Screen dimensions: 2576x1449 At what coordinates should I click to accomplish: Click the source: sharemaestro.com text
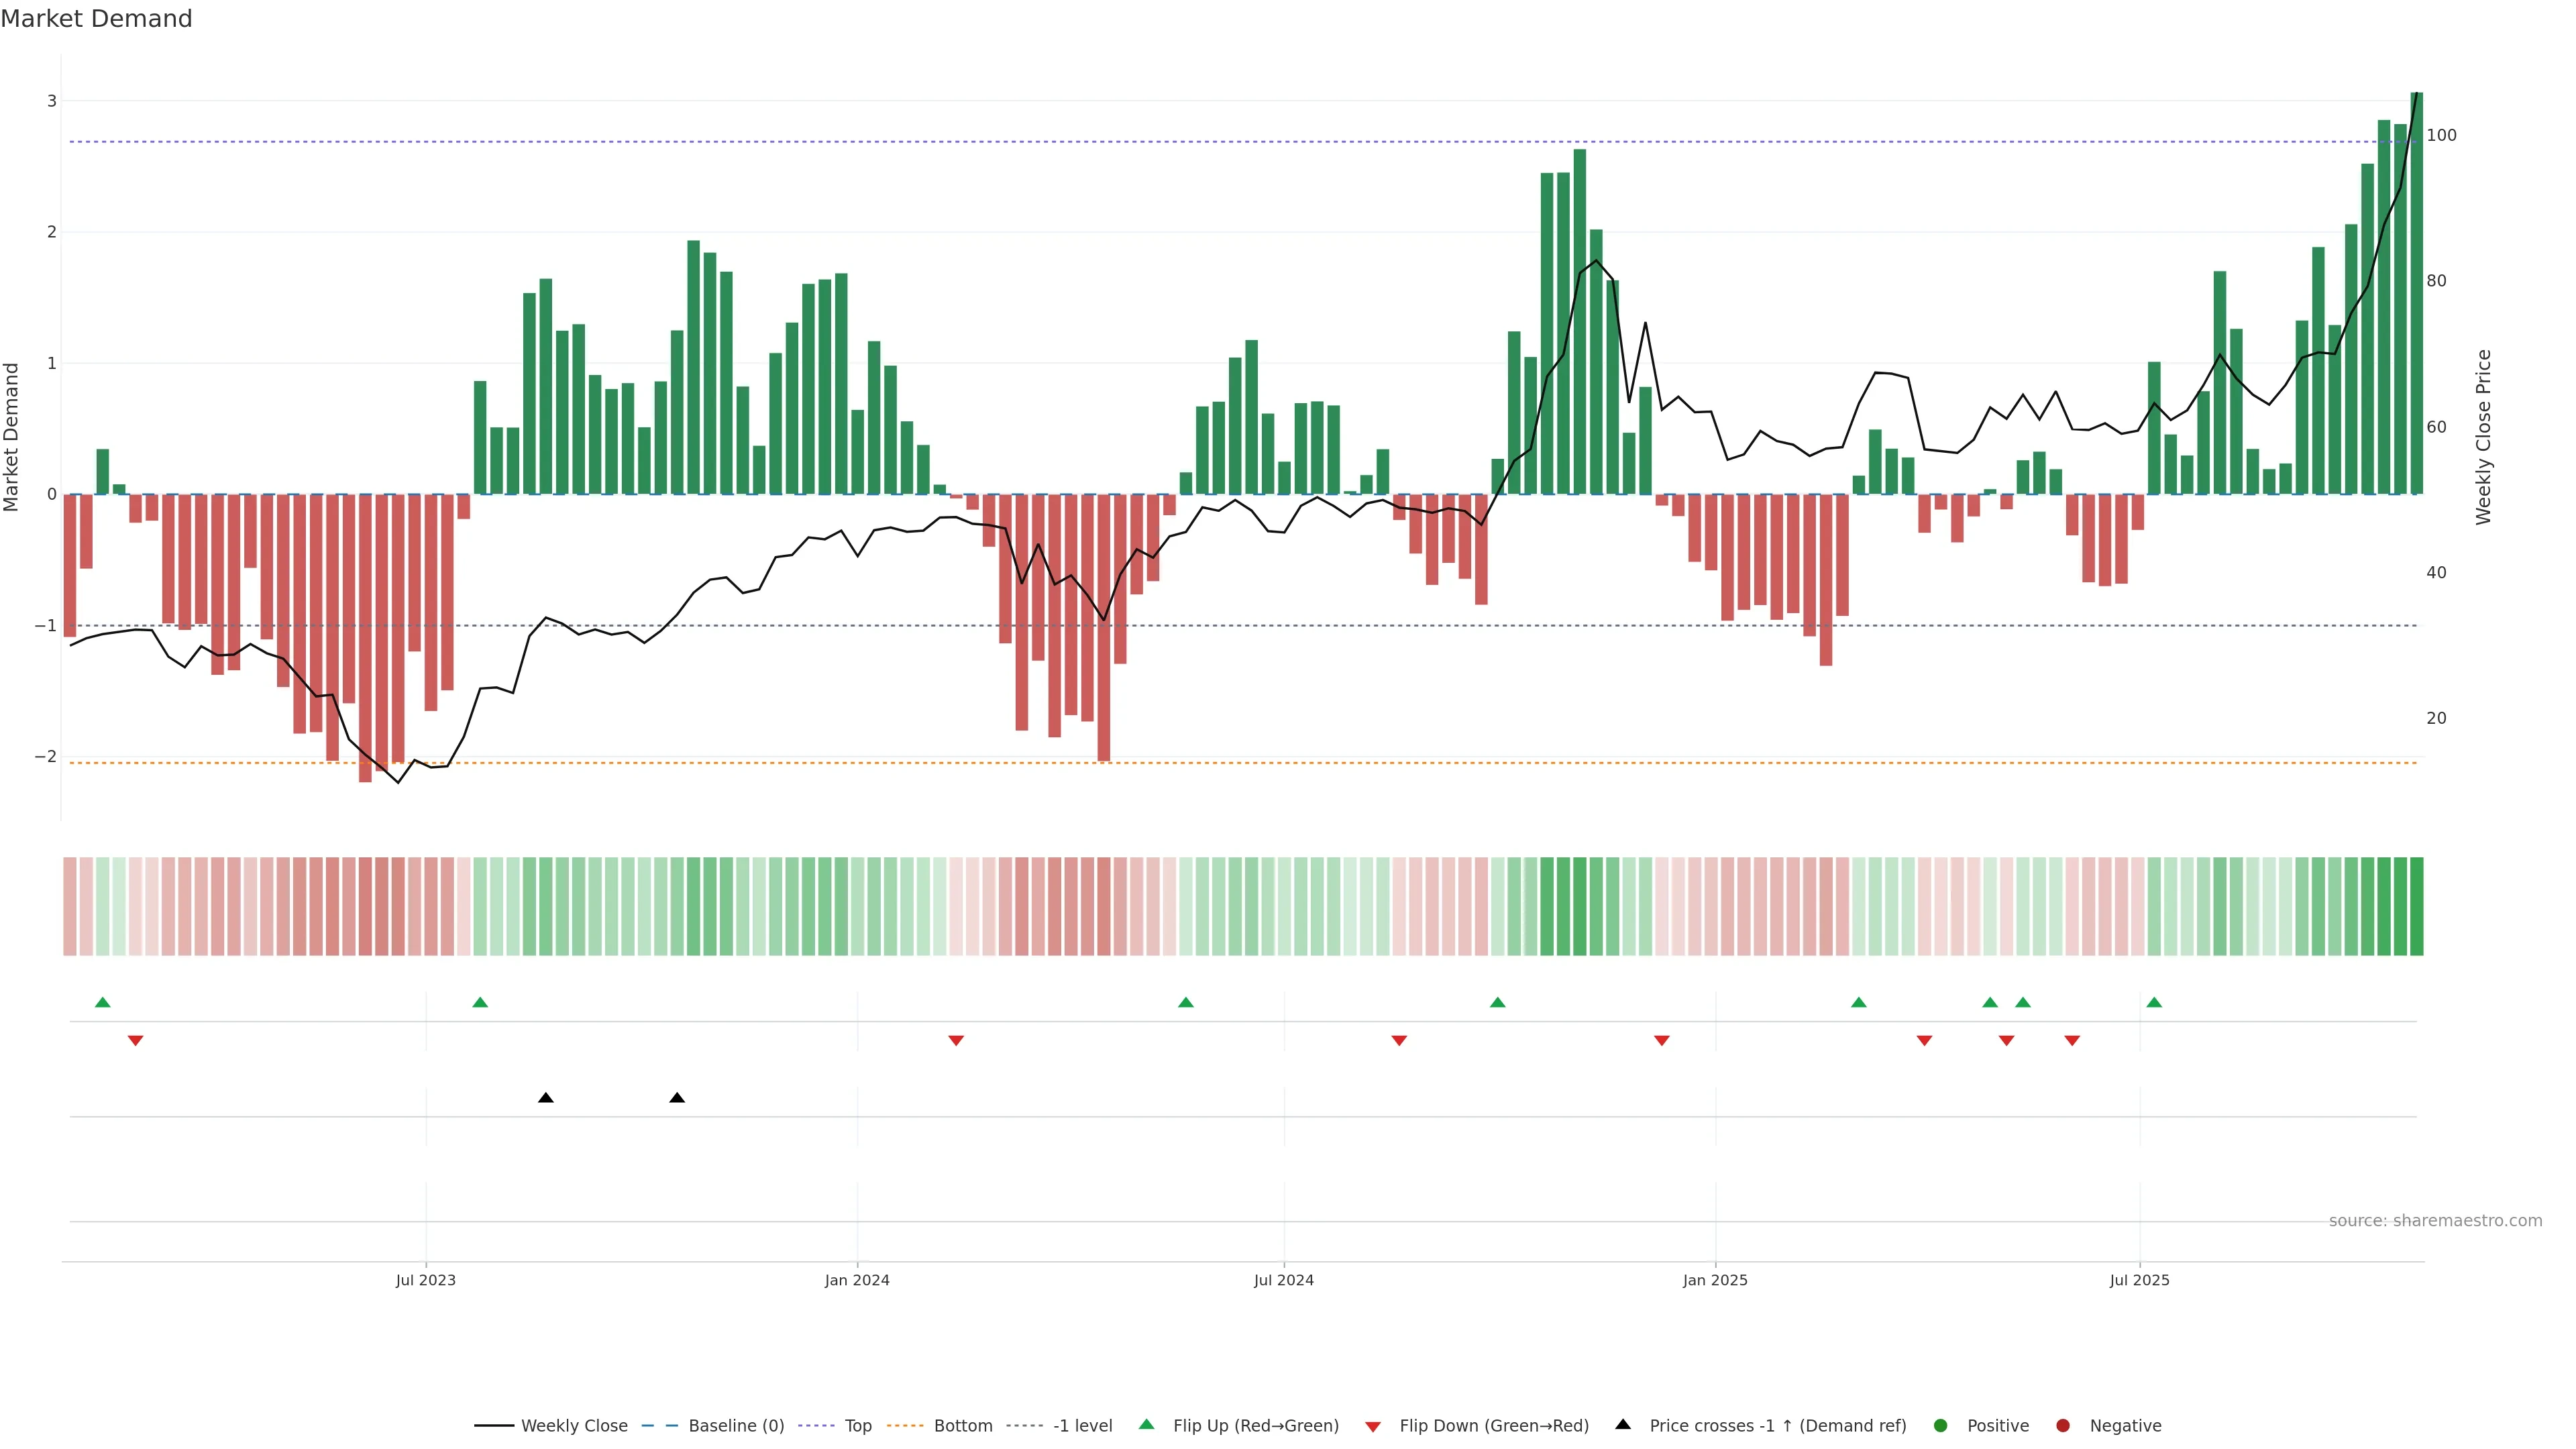click(x=2435, y=1220)
